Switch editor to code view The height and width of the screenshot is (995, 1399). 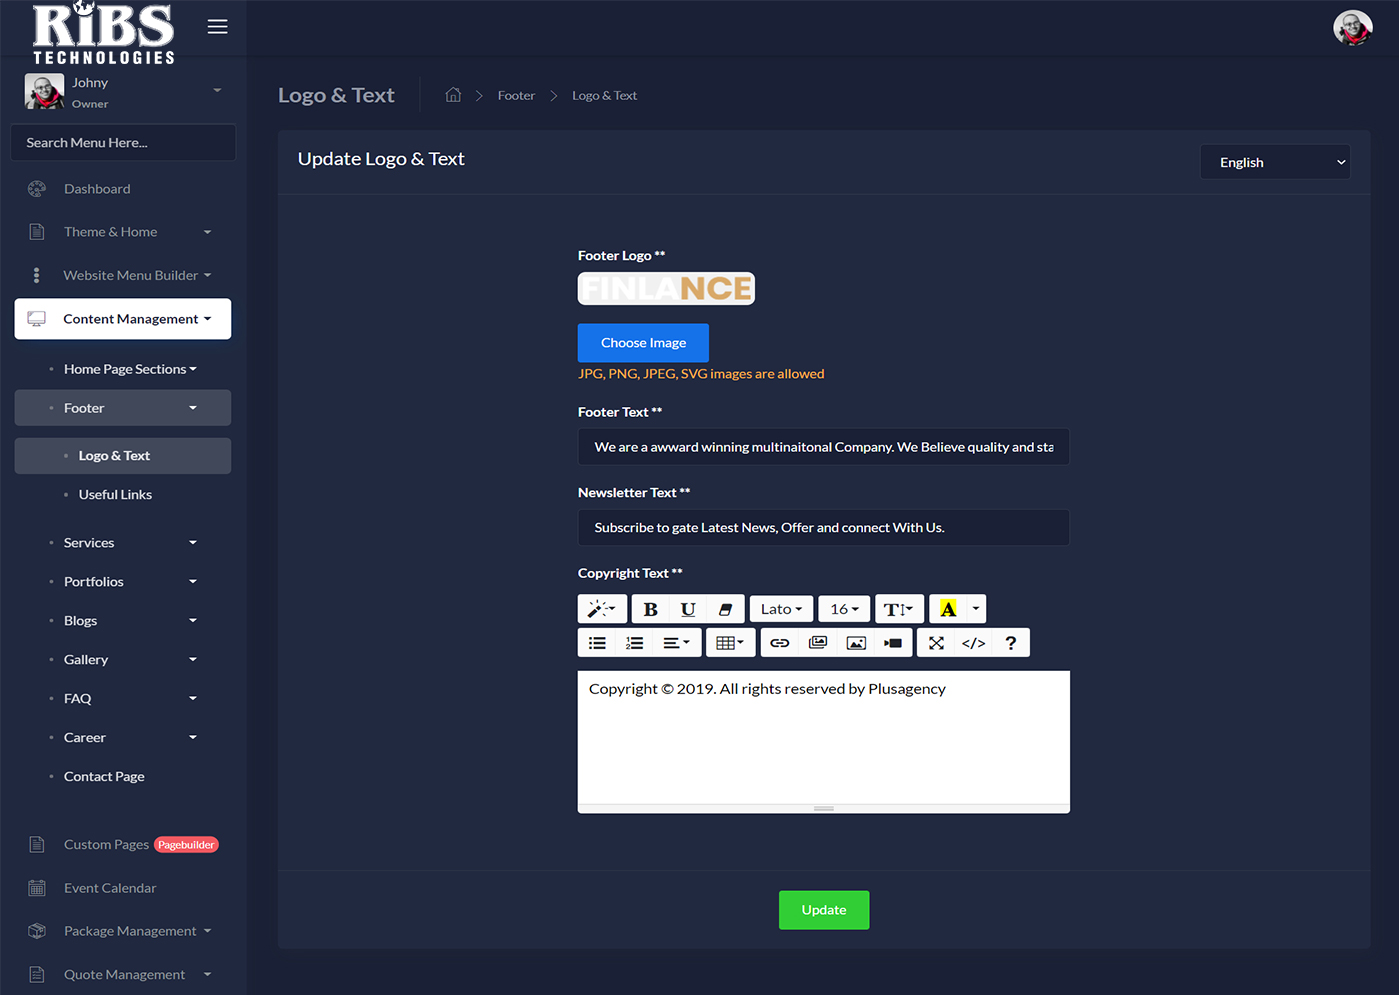973,643
